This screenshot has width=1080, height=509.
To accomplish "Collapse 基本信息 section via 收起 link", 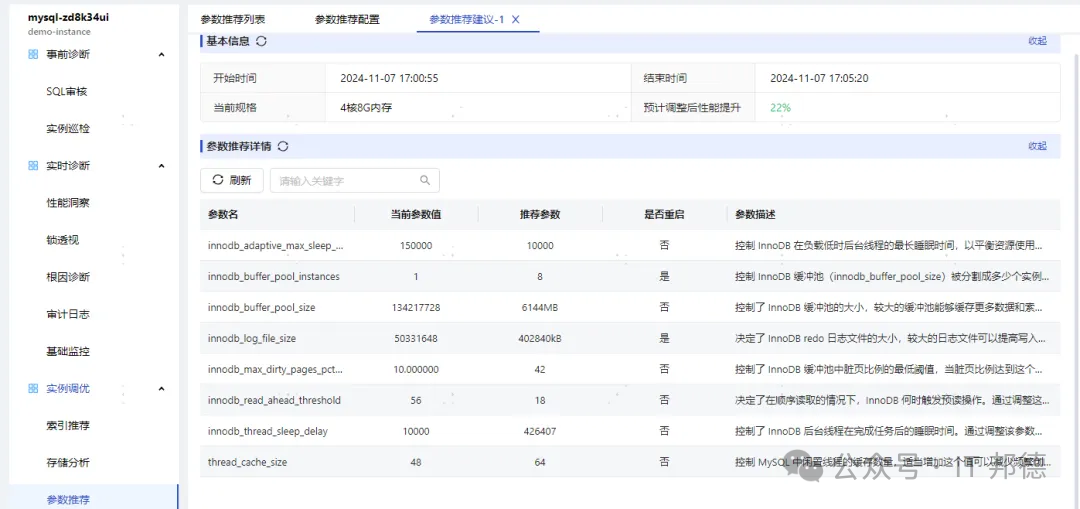I will 1037,41.
